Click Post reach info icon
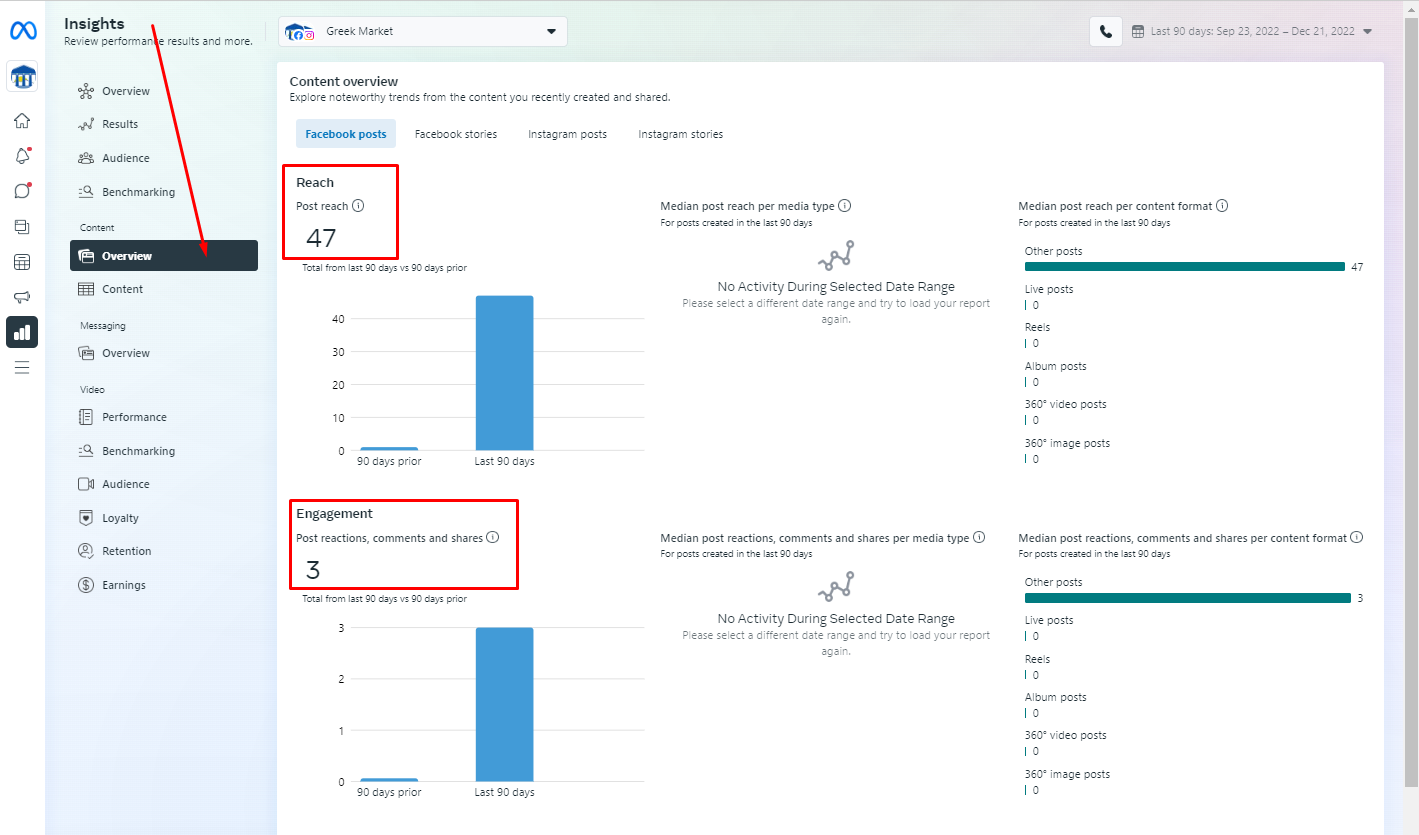 (358, 206)
